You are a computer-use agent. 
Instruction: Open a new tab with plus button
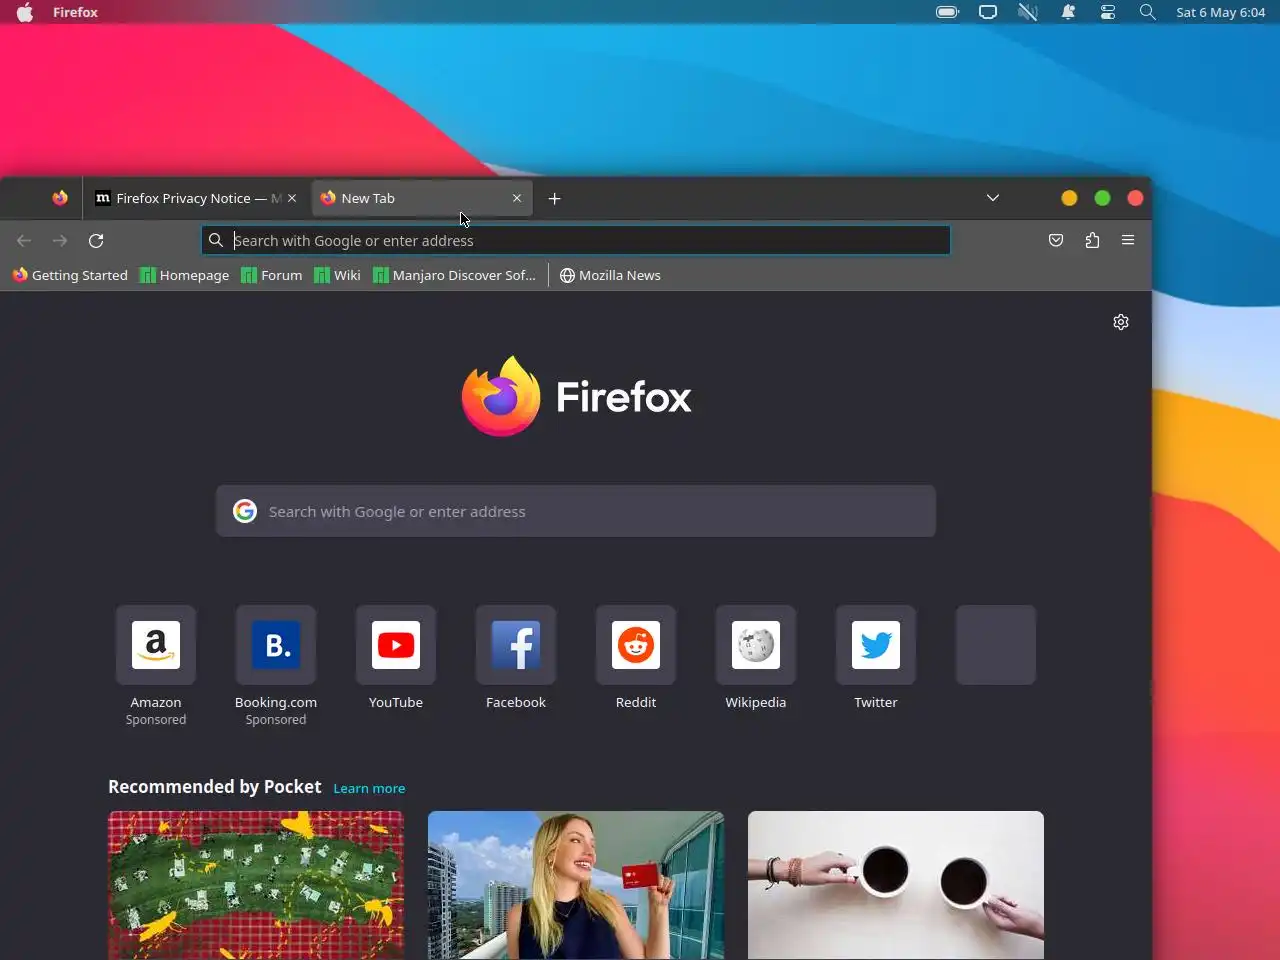pyautogui.click(x=555, y=198)
